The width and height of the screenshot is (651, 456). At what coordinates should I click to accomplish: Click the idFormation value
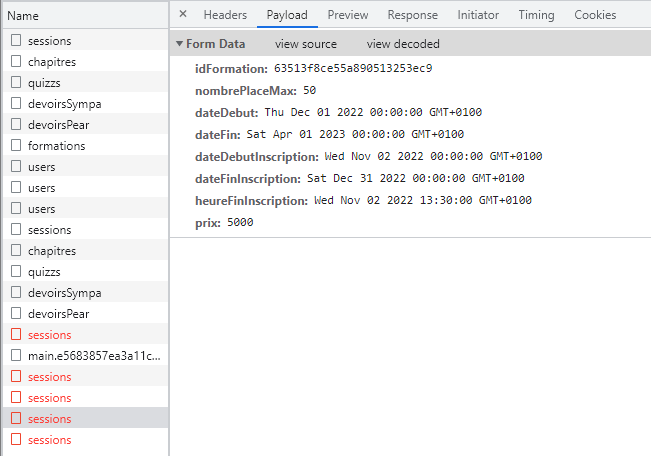pyautogui.click(x=353, y=69)
